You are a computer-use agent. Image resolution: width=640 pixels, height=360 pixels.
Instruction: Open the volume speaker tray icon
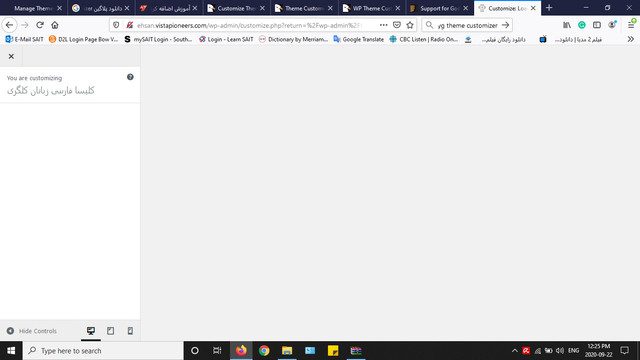560,351
